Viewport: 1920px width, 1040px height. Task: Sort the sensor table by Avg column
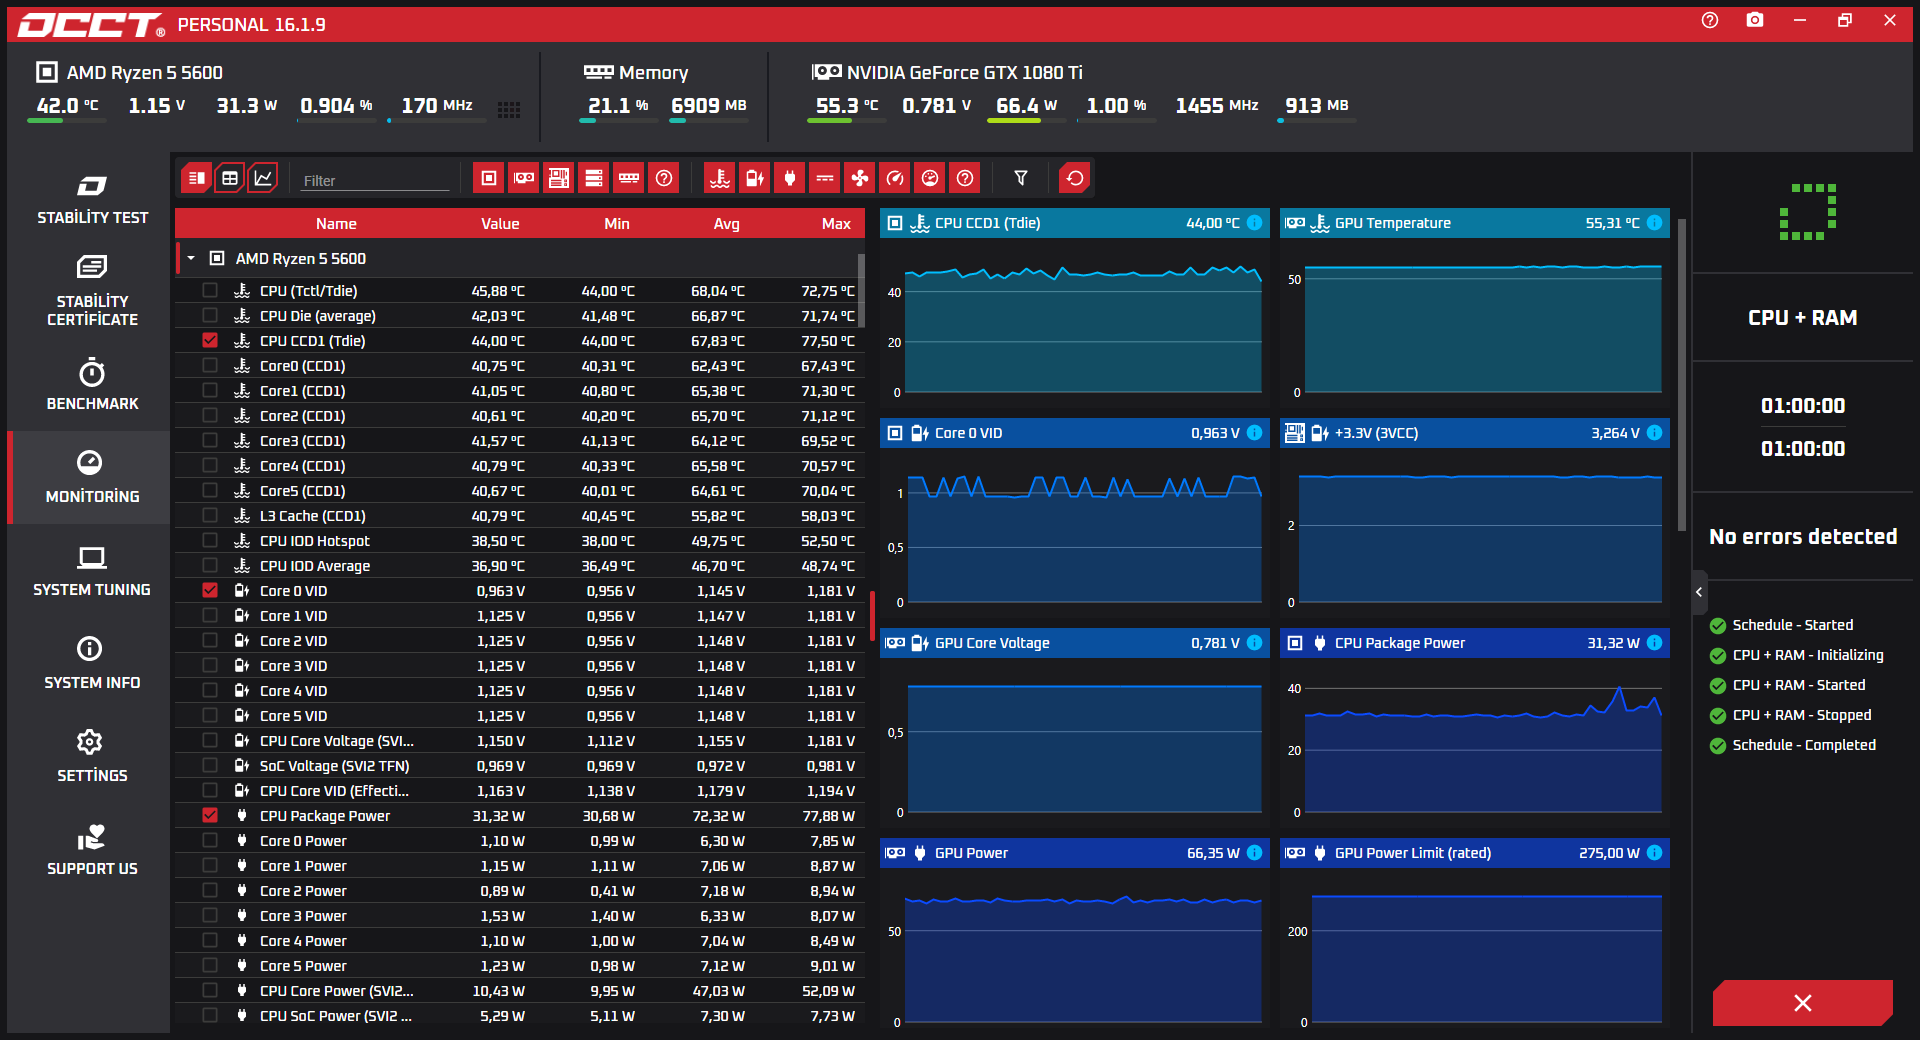(727, 223)
